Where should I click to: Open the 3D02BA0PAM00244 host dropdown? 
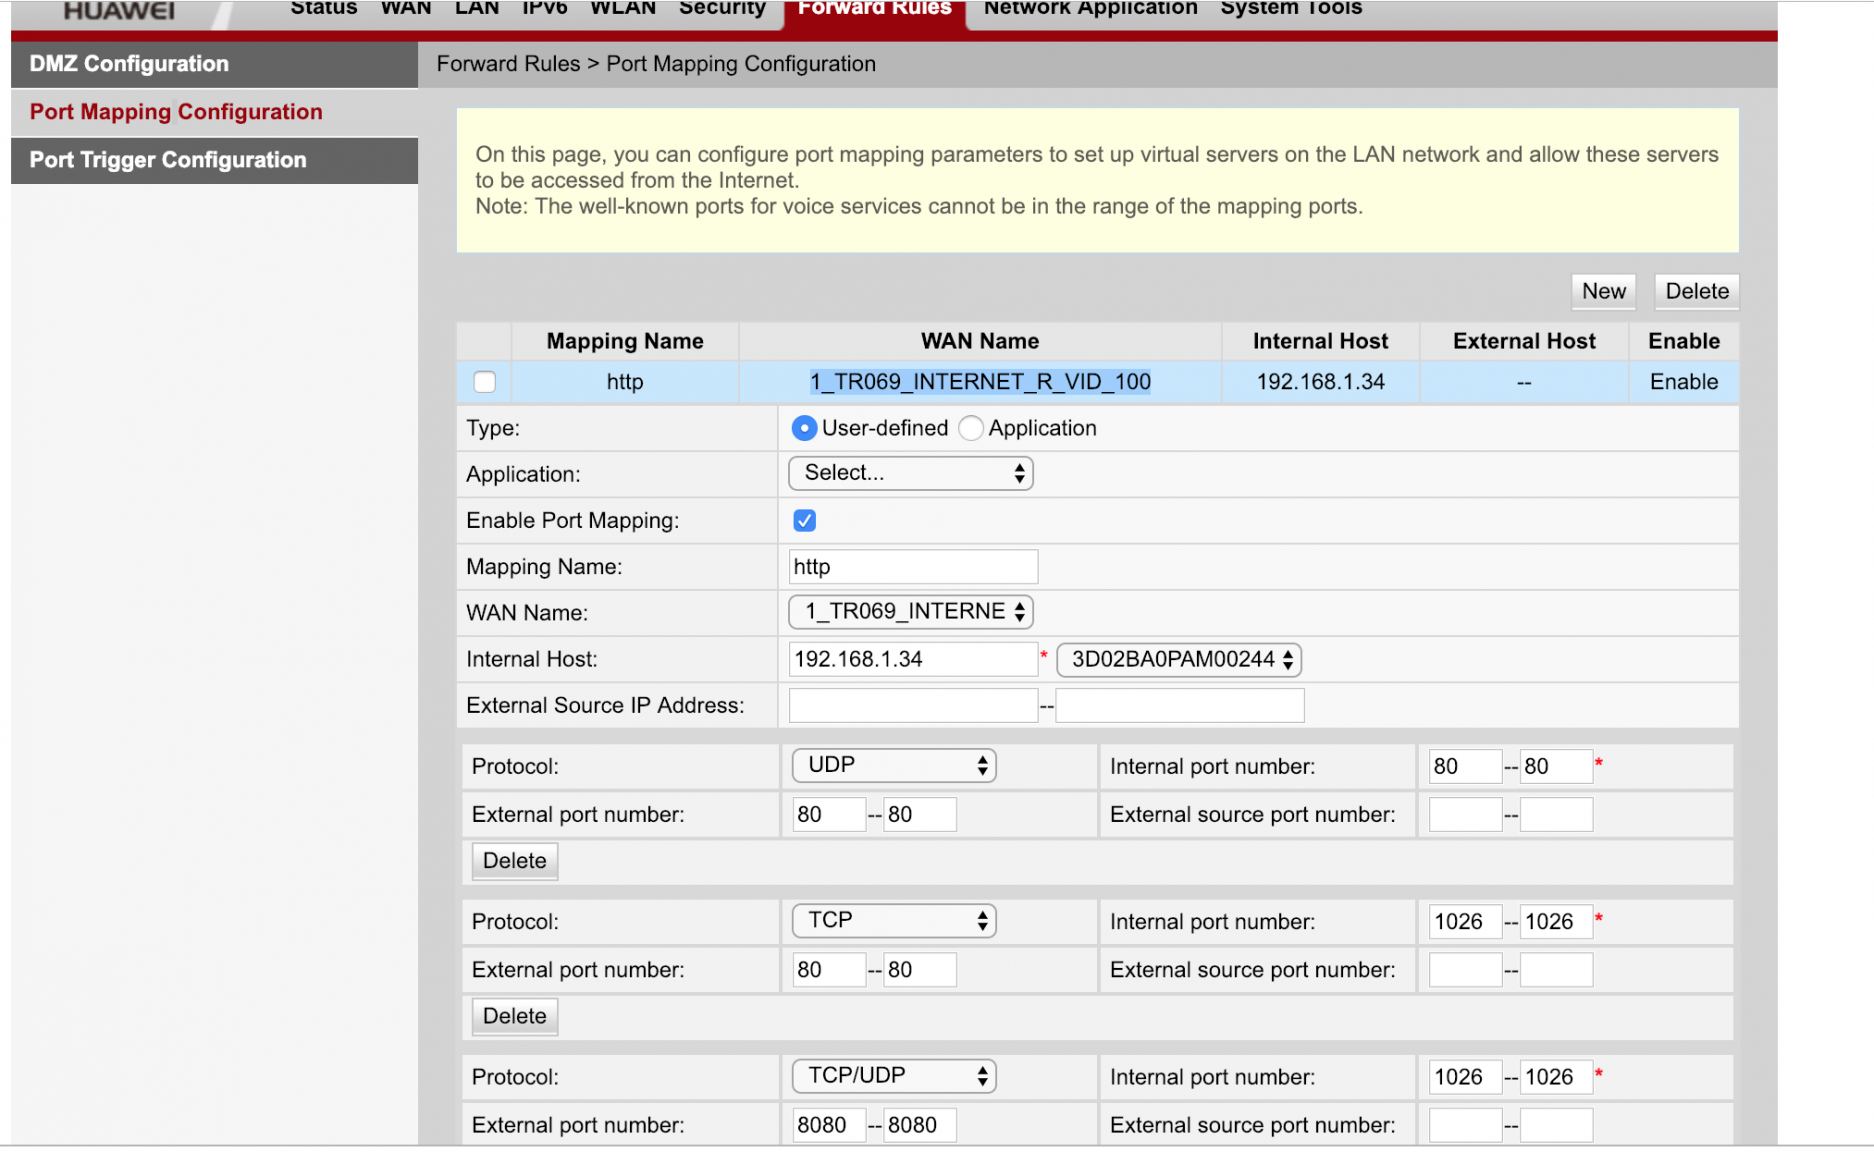[1179, 659]
